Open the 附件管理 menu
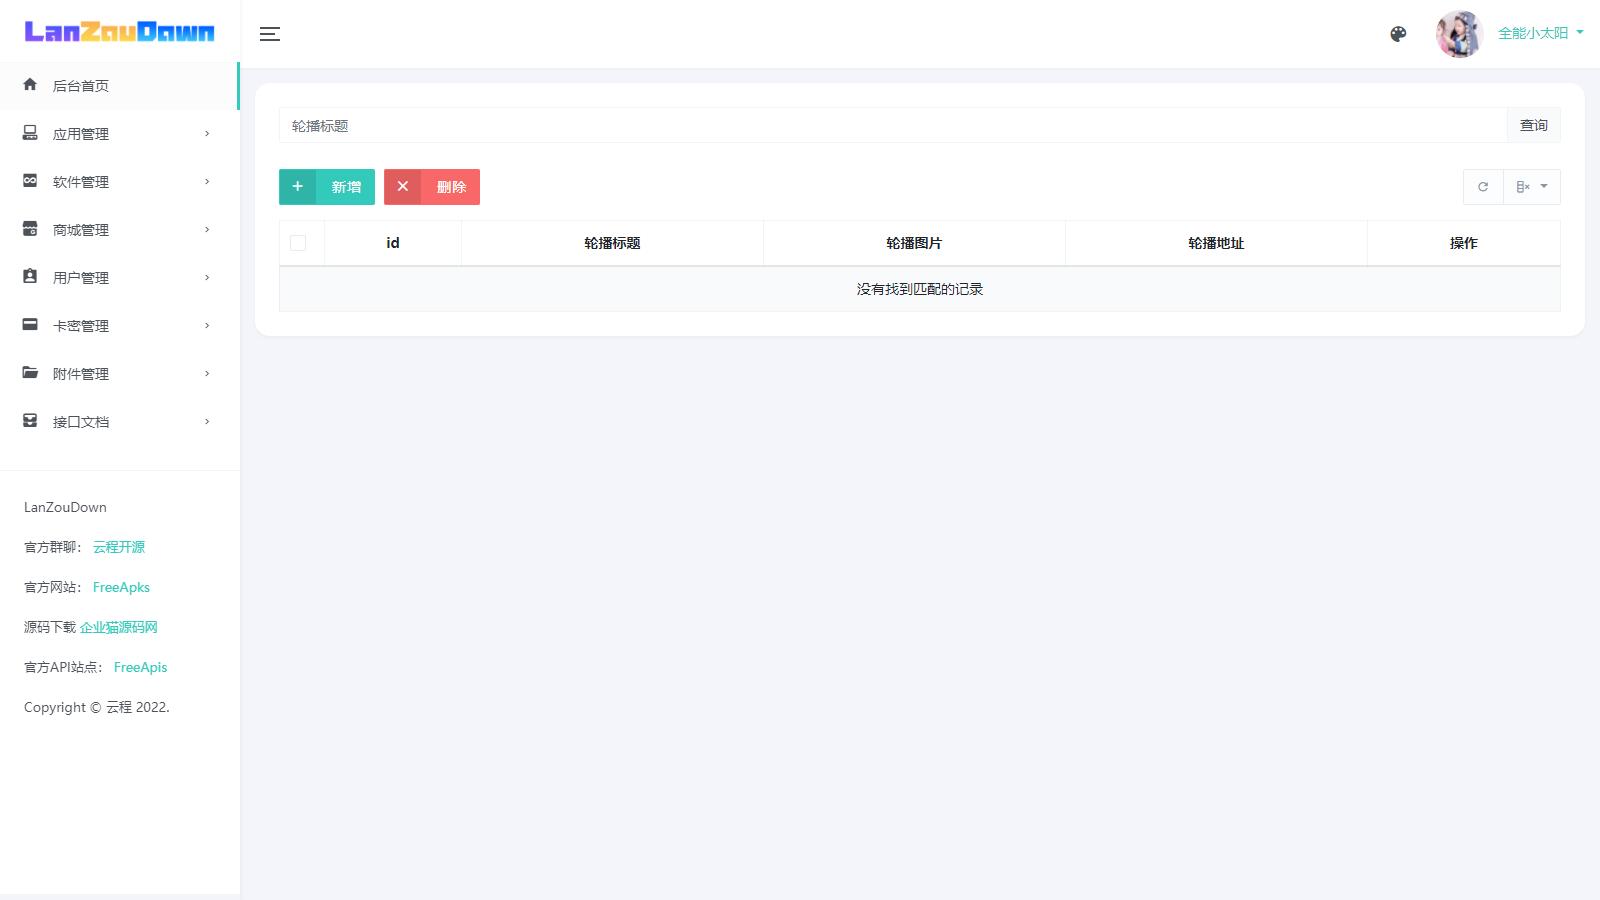 coord(119,374)
